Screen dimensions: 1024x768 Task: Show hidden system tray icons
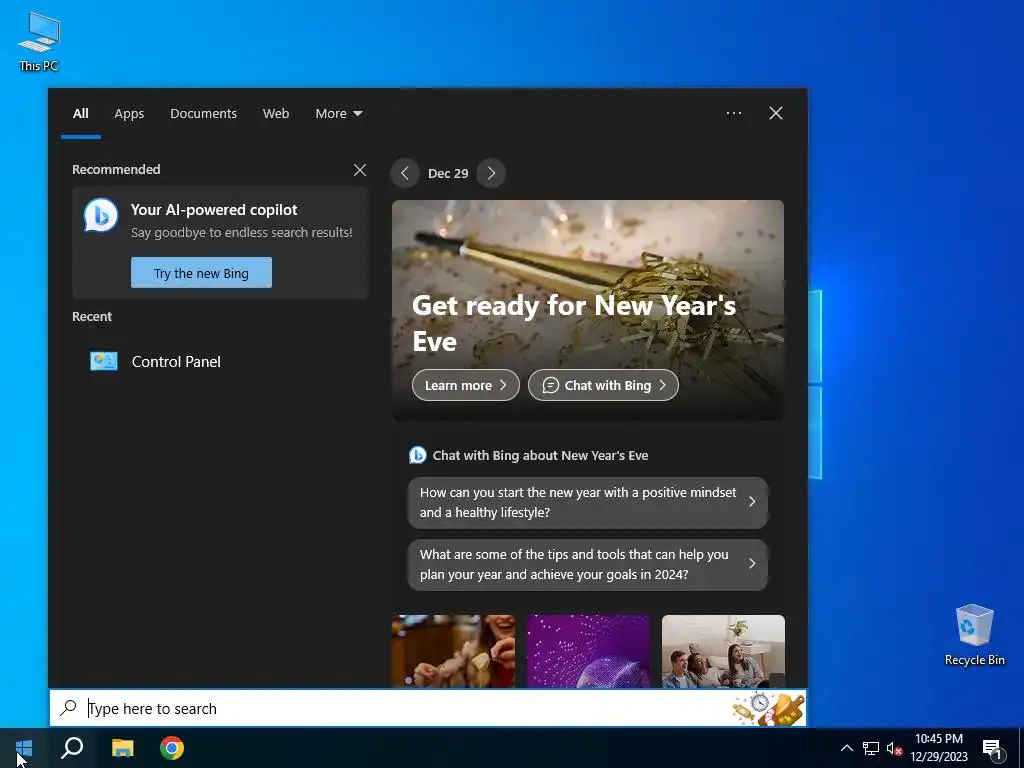(x=846, y=748)
